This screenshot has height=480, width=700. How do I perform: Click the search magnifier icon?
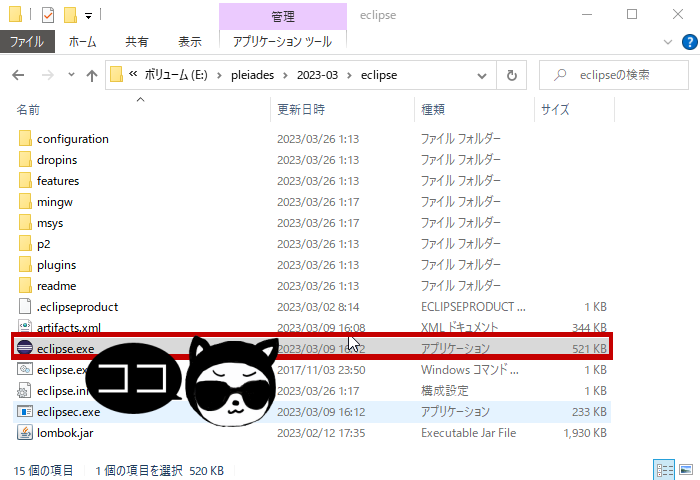coord(560,75)
